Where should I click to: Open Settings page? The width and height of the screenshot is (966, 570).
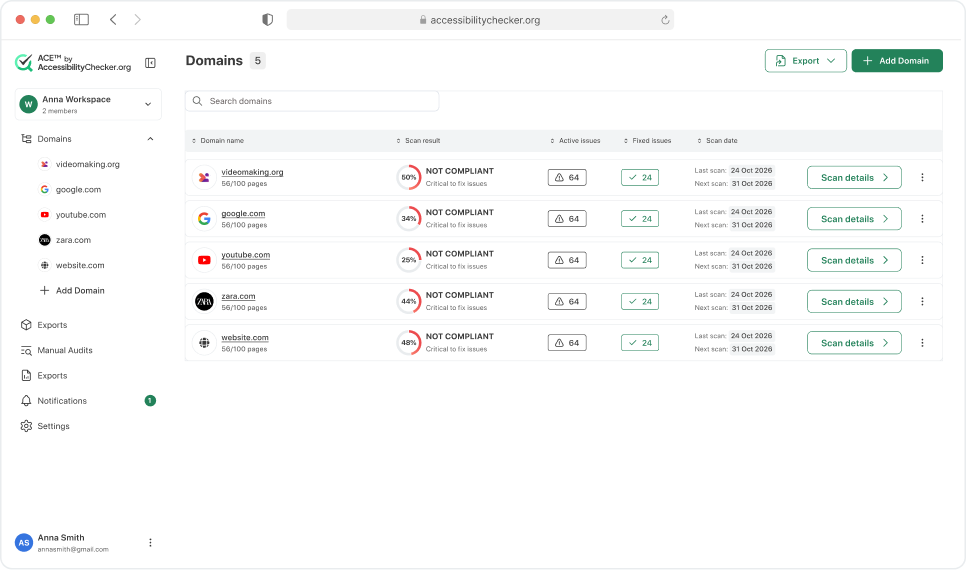(x=44, y=426)
